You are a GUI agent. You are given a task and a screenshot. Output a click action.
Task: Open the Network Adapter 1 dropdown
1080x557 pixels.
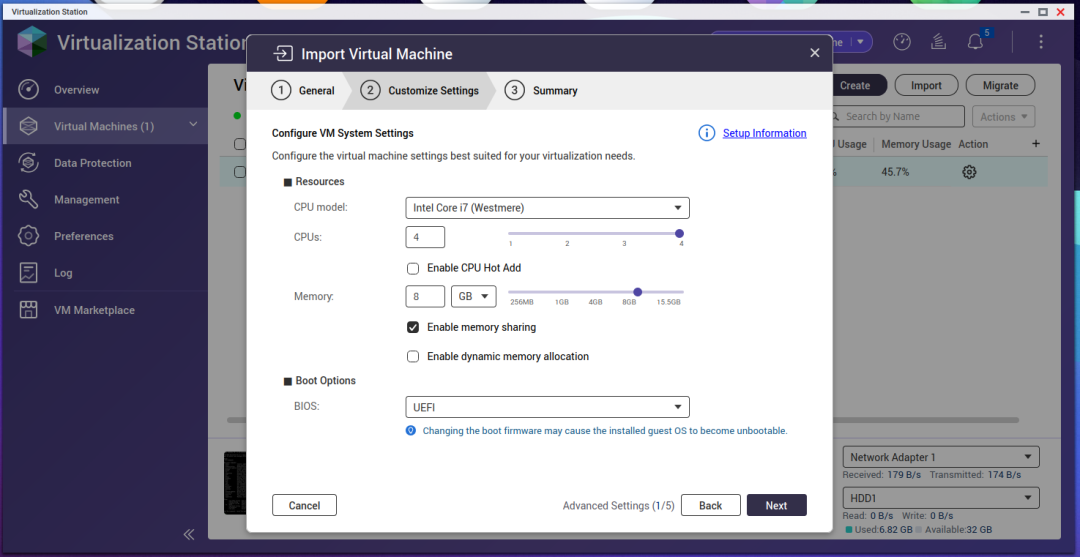[x=940, y=456]
